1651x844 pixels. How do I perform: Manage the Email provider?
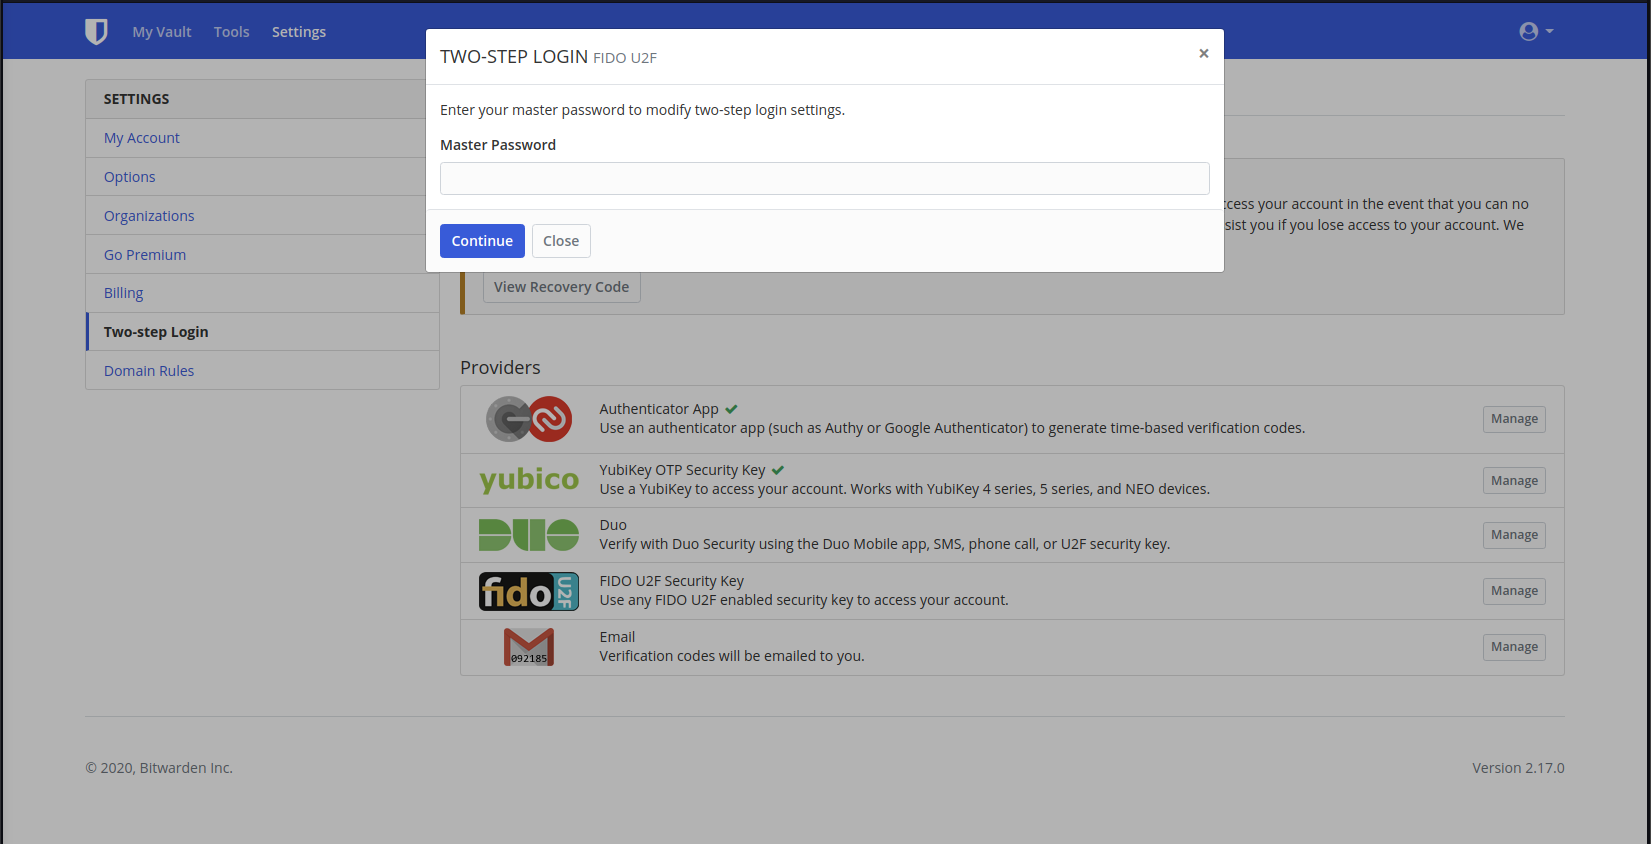coord(1514,647)
